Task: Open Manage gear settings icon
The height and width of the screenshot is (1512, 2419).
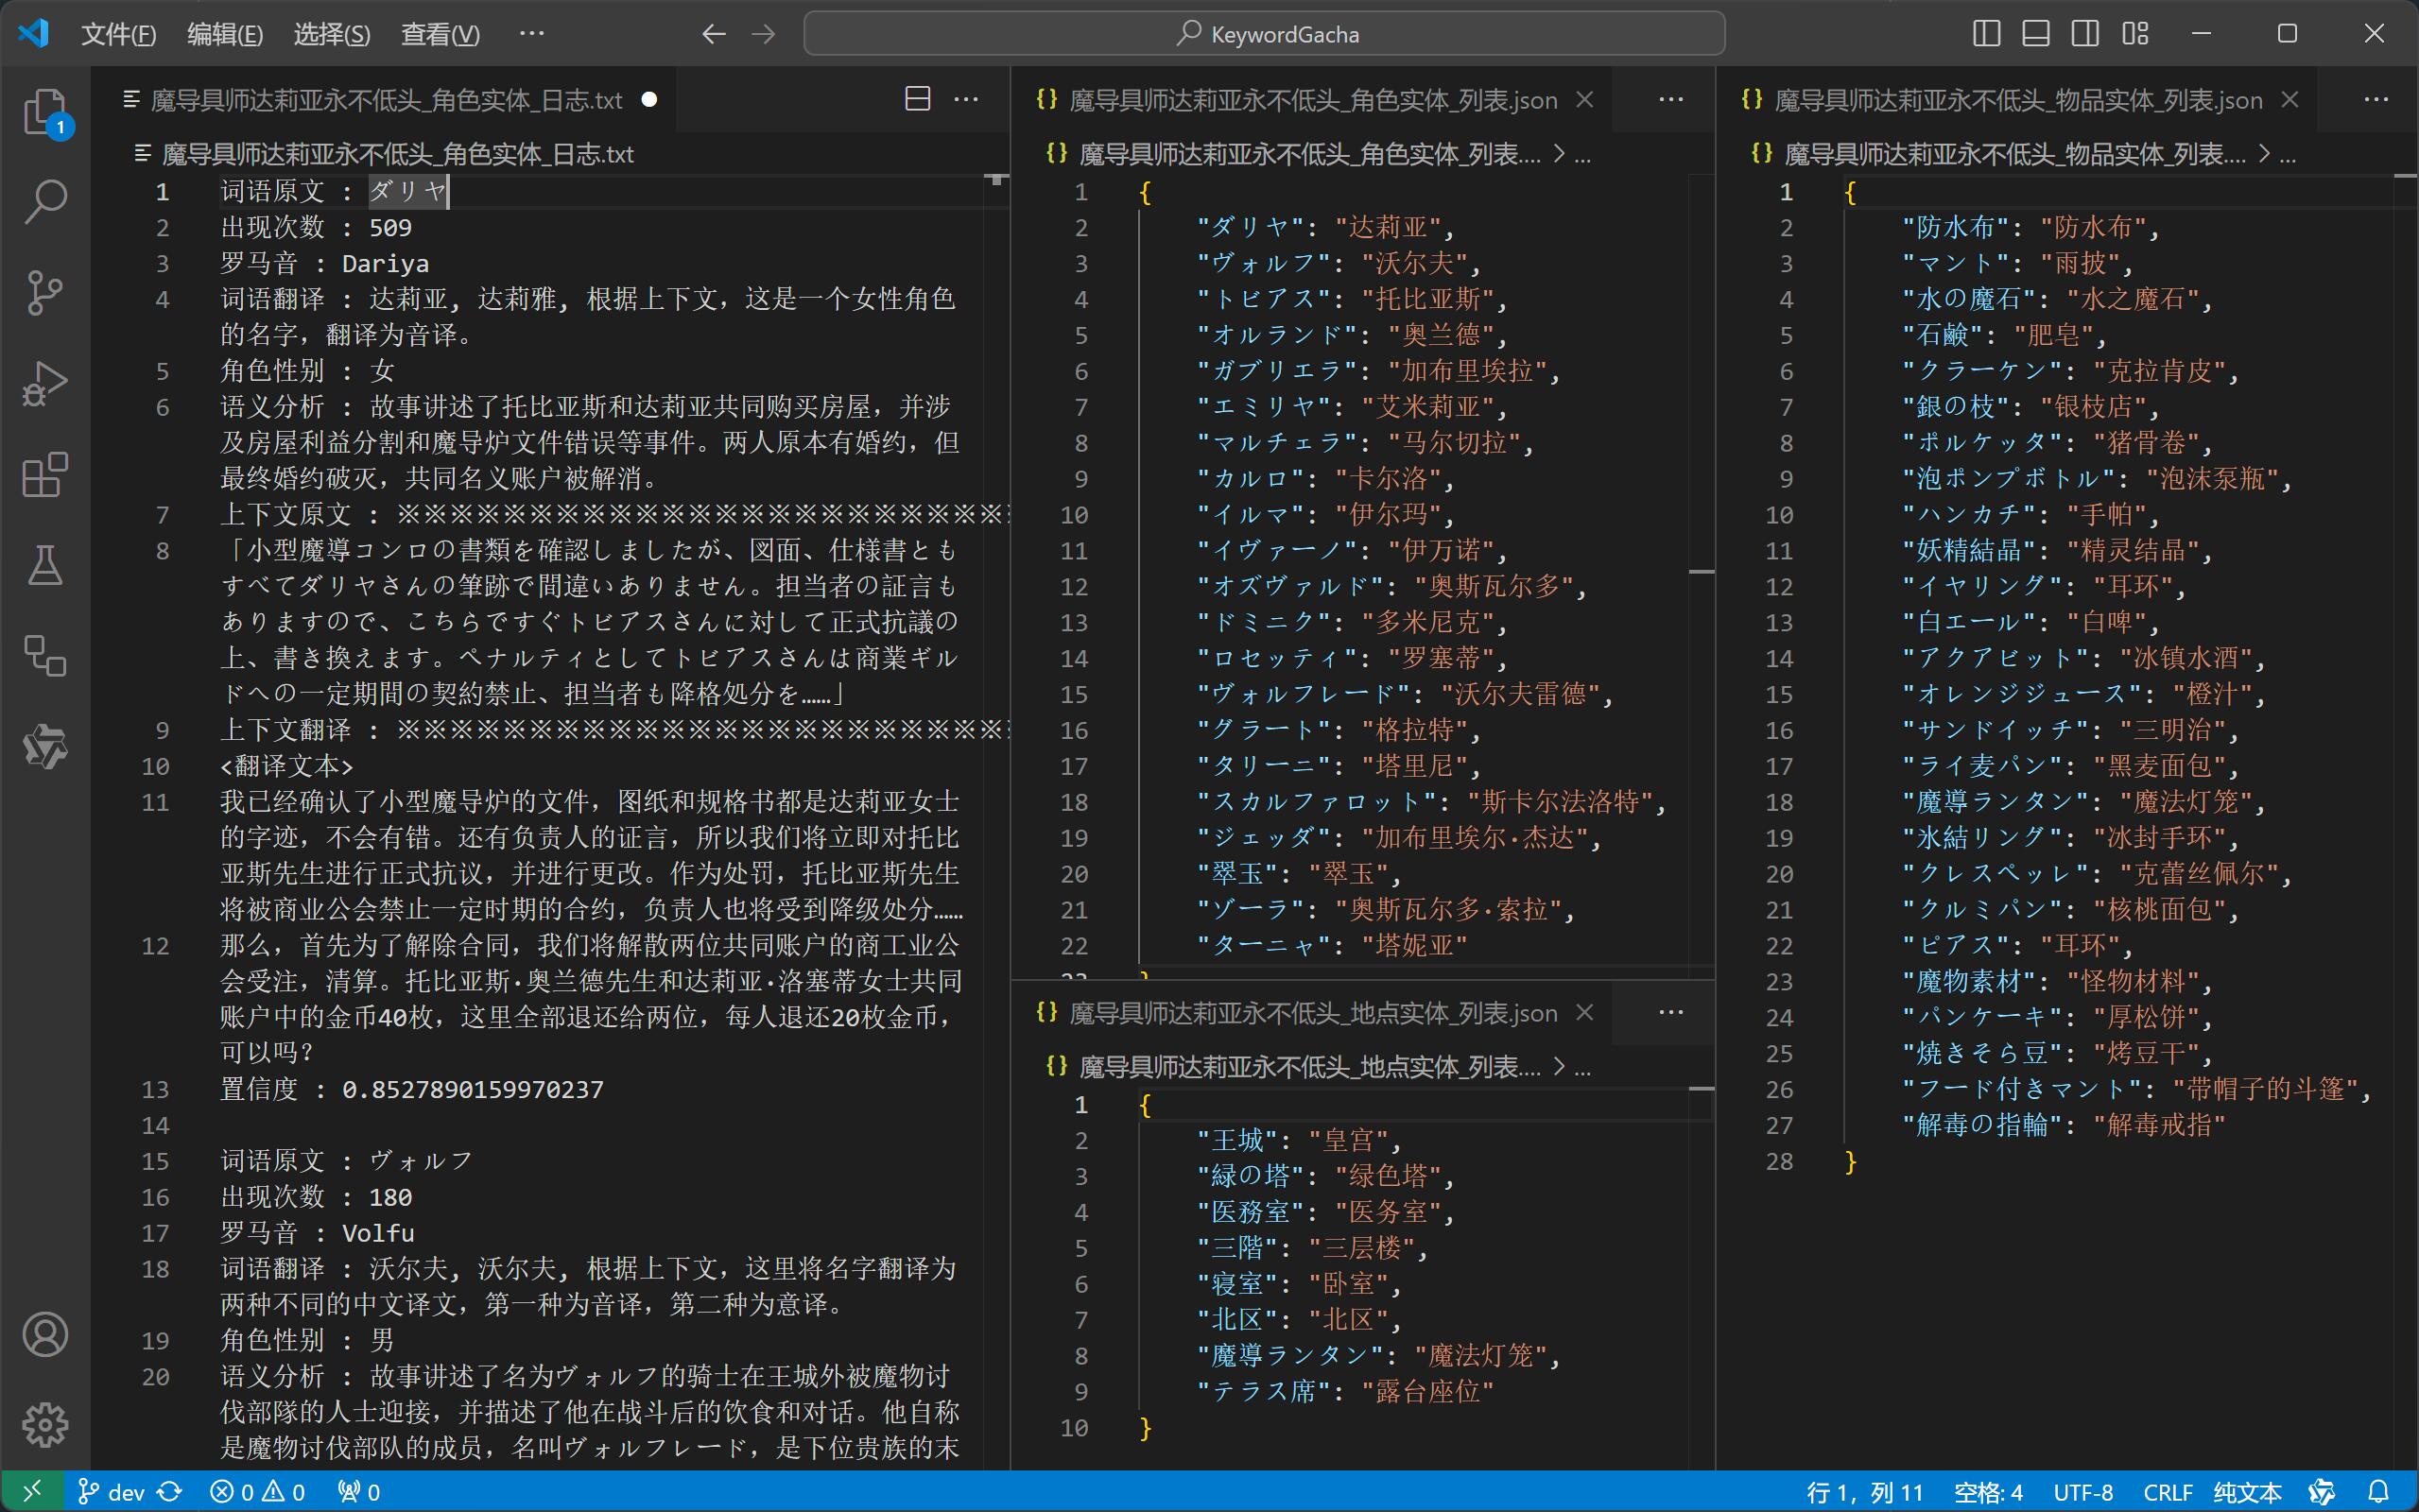Action: 45,1424
